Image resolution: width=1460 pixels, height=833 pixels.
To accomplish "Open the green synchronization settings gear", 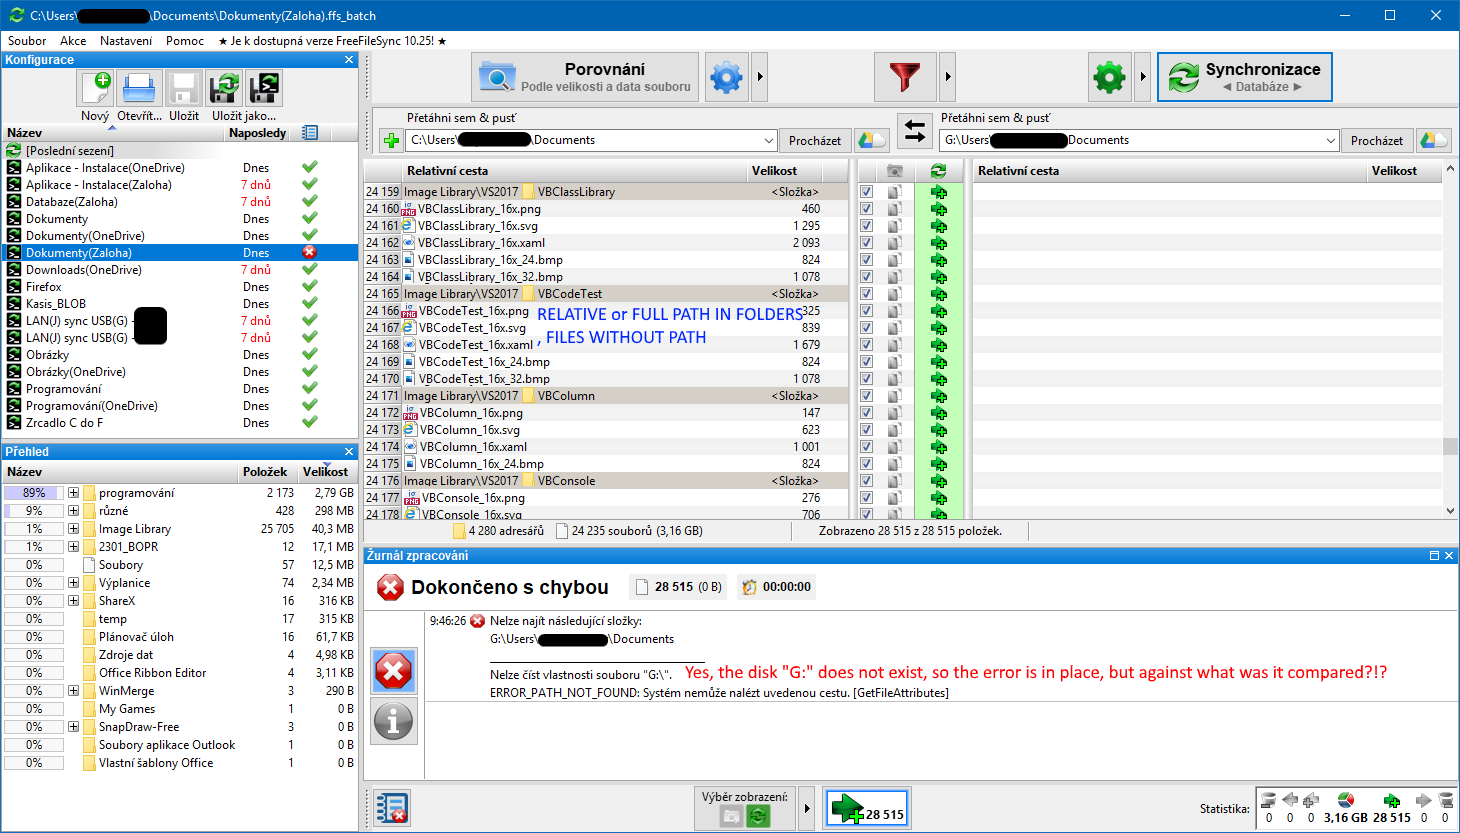I will tap(1109, 77).
